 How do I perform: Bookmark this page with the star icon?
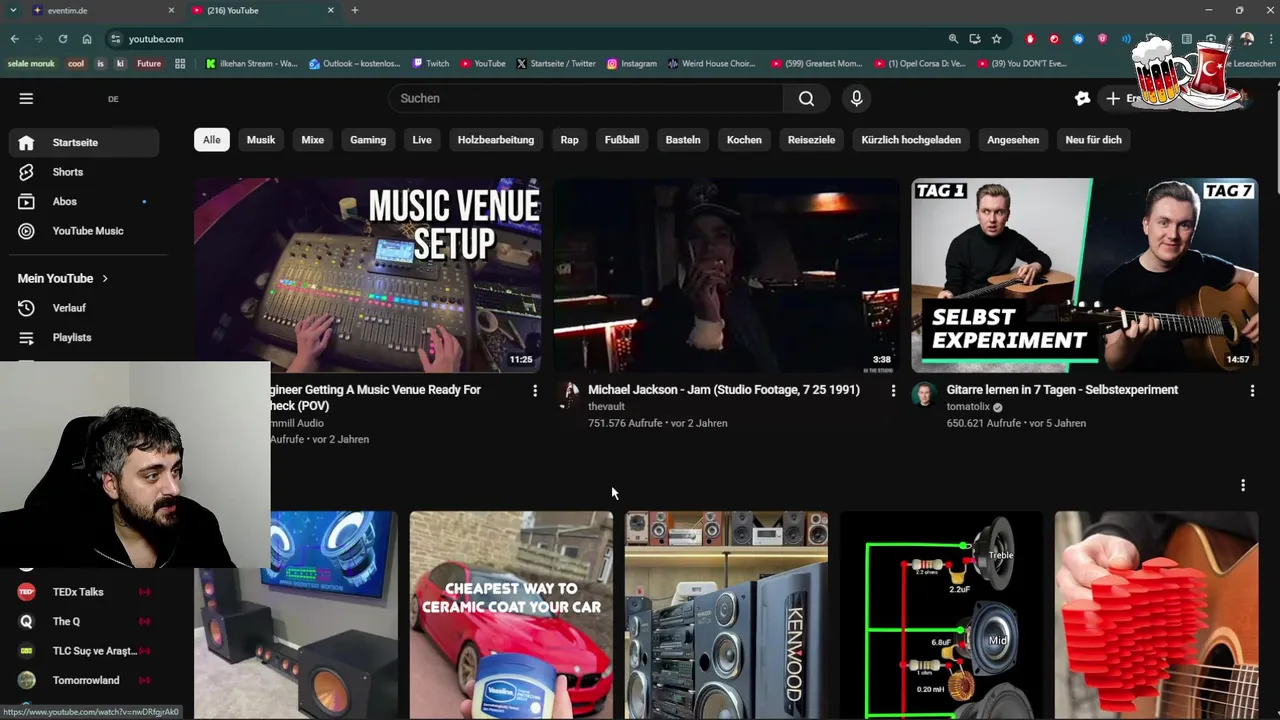(x=996, y=39)
